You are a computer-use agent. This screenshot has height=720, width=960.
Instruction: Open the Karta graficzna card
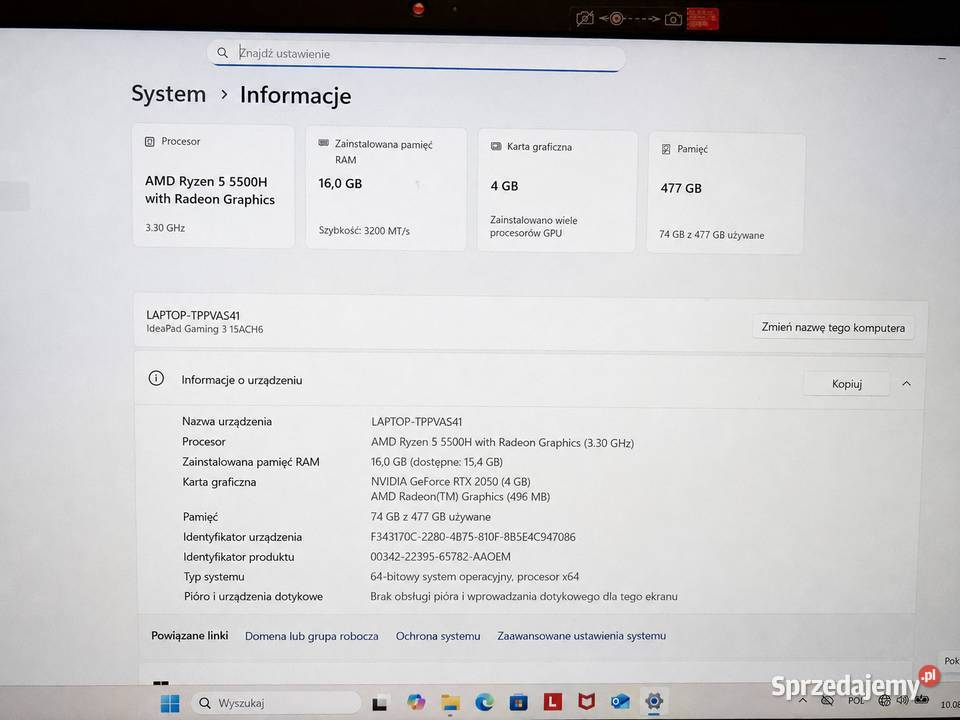(557, 191)
